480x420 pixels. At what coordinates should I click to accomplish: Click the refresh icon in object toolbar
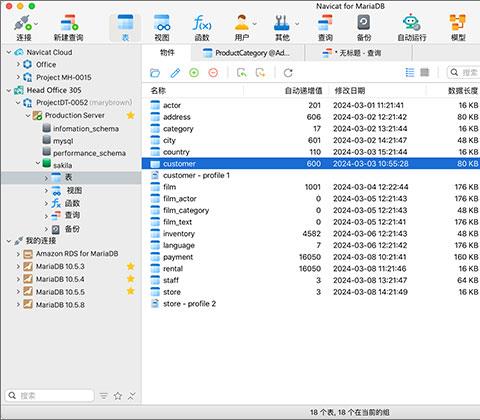[288, 73]
